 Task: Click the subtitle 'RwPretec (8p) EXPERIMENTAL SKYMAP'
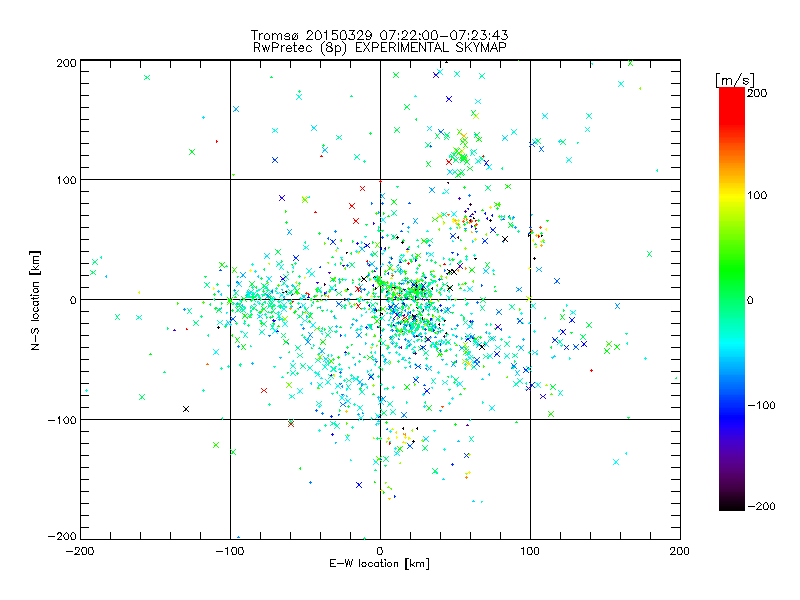(x=380, y=47)
